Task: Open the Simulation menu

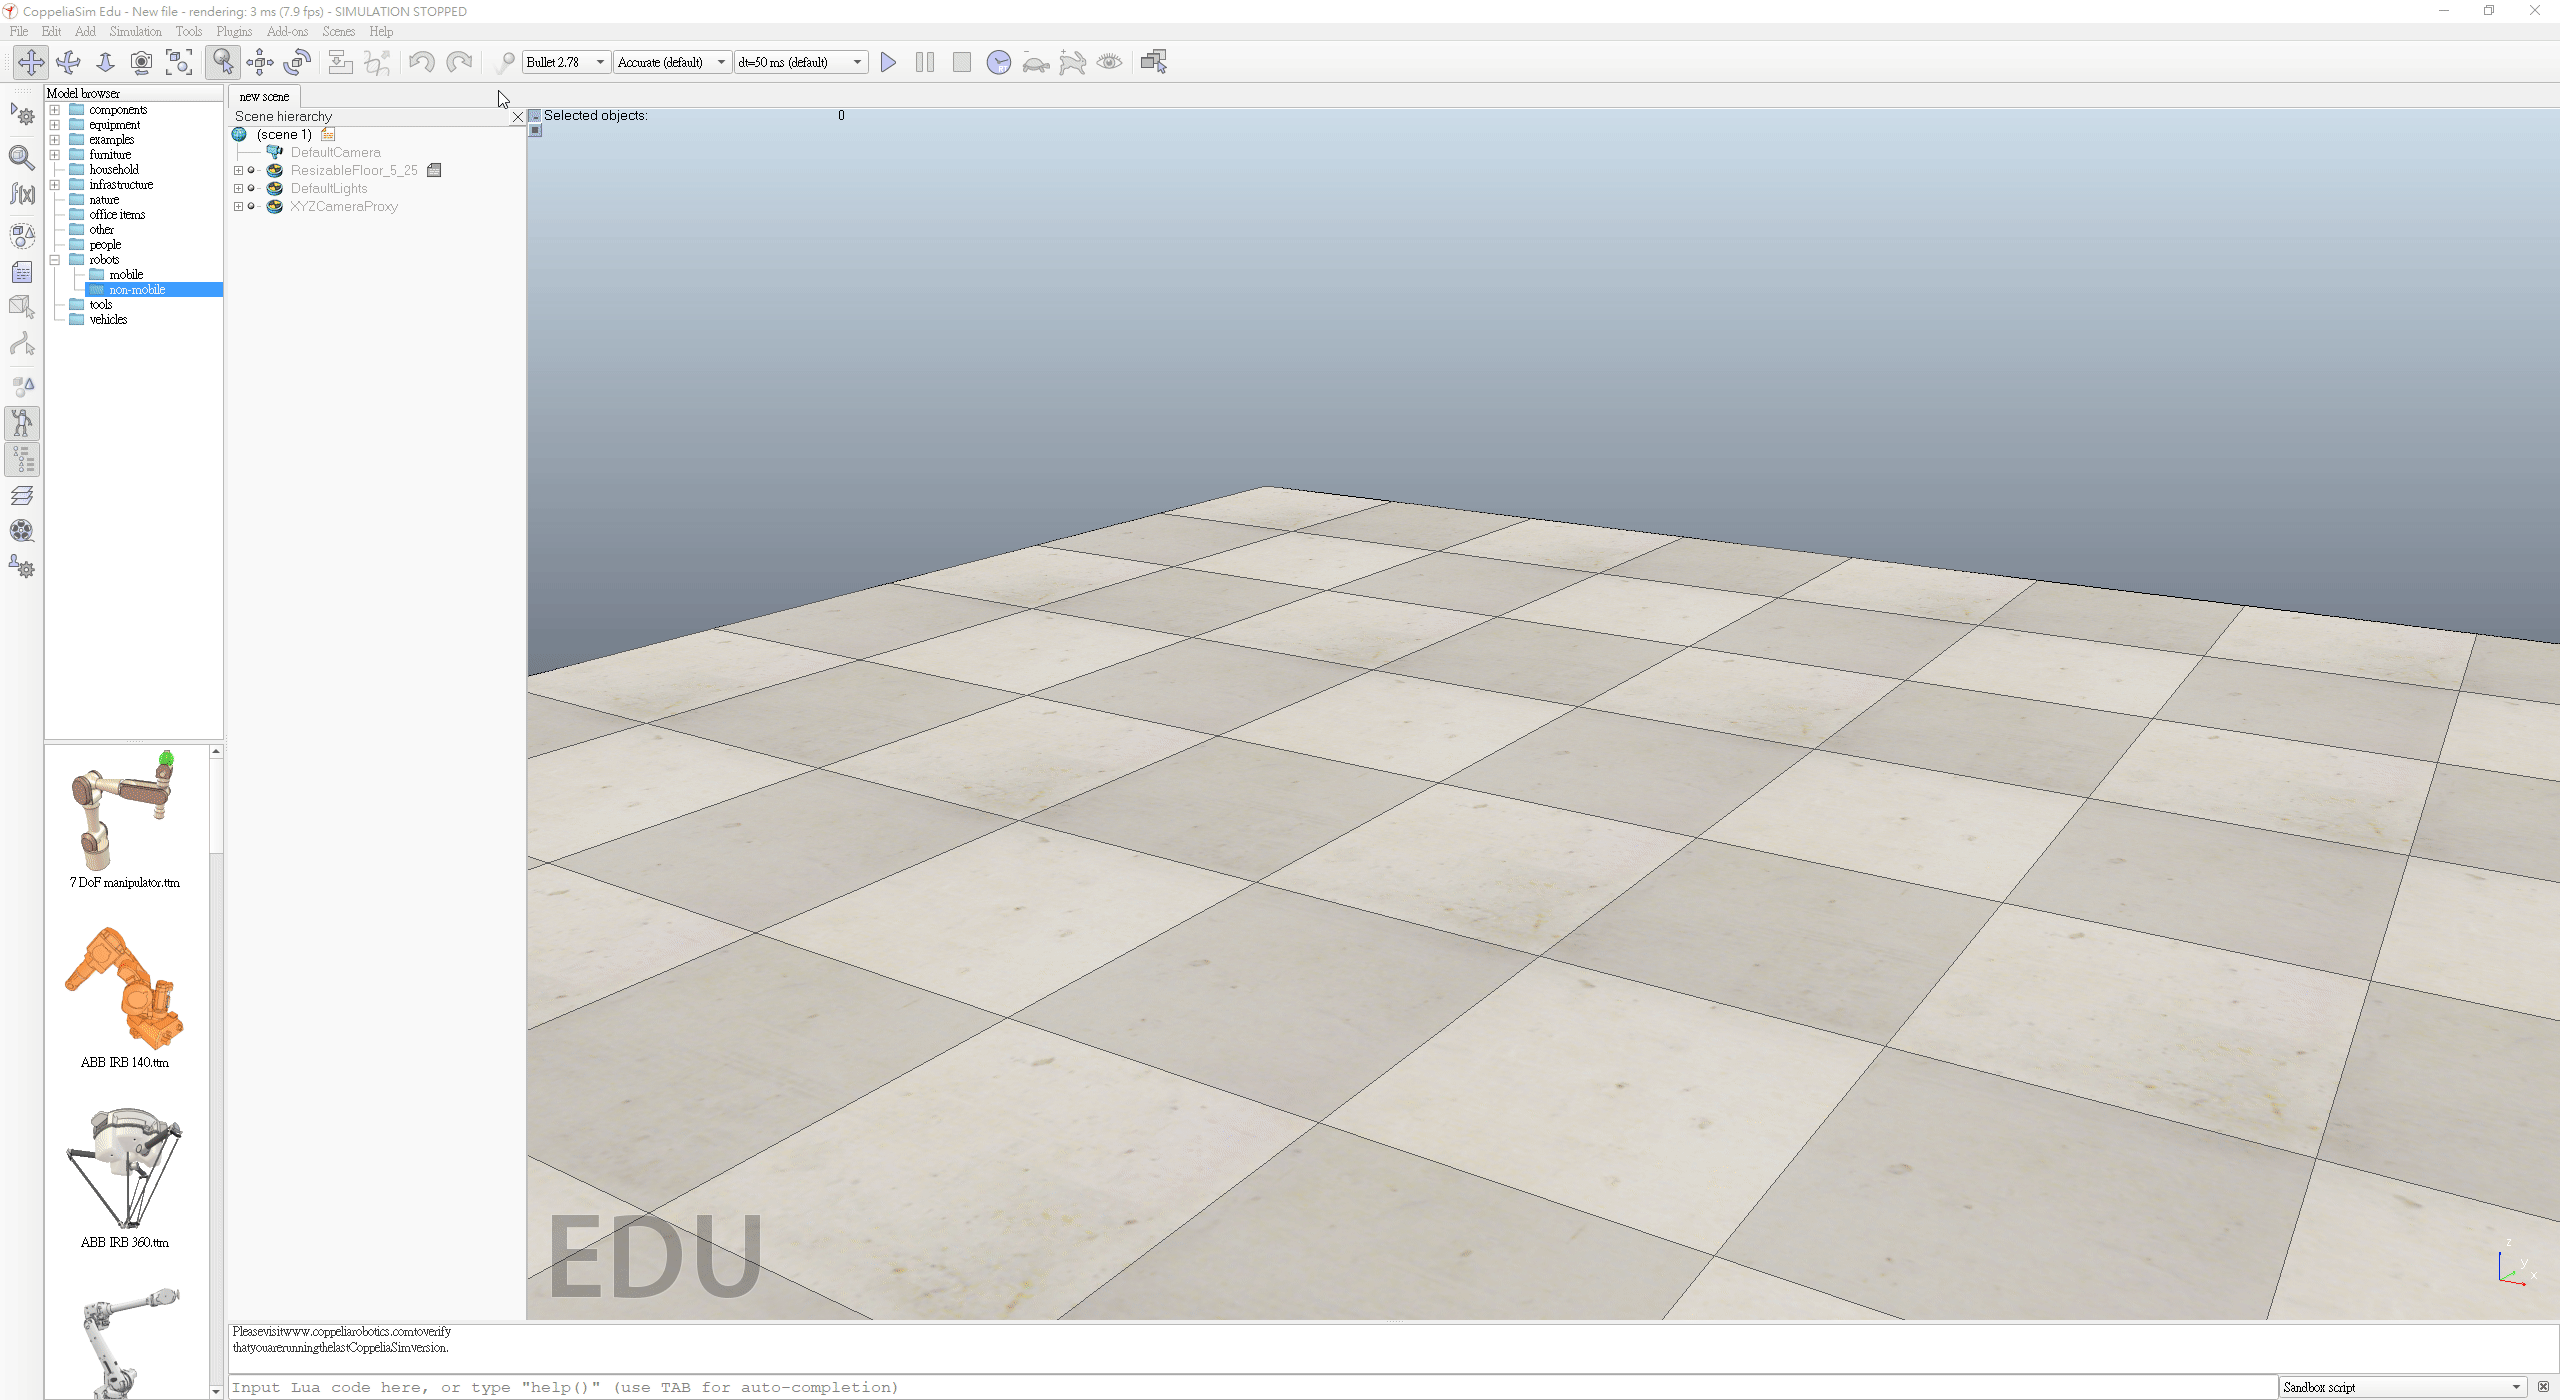Action: pyautogui.click(x=135, y=31)
